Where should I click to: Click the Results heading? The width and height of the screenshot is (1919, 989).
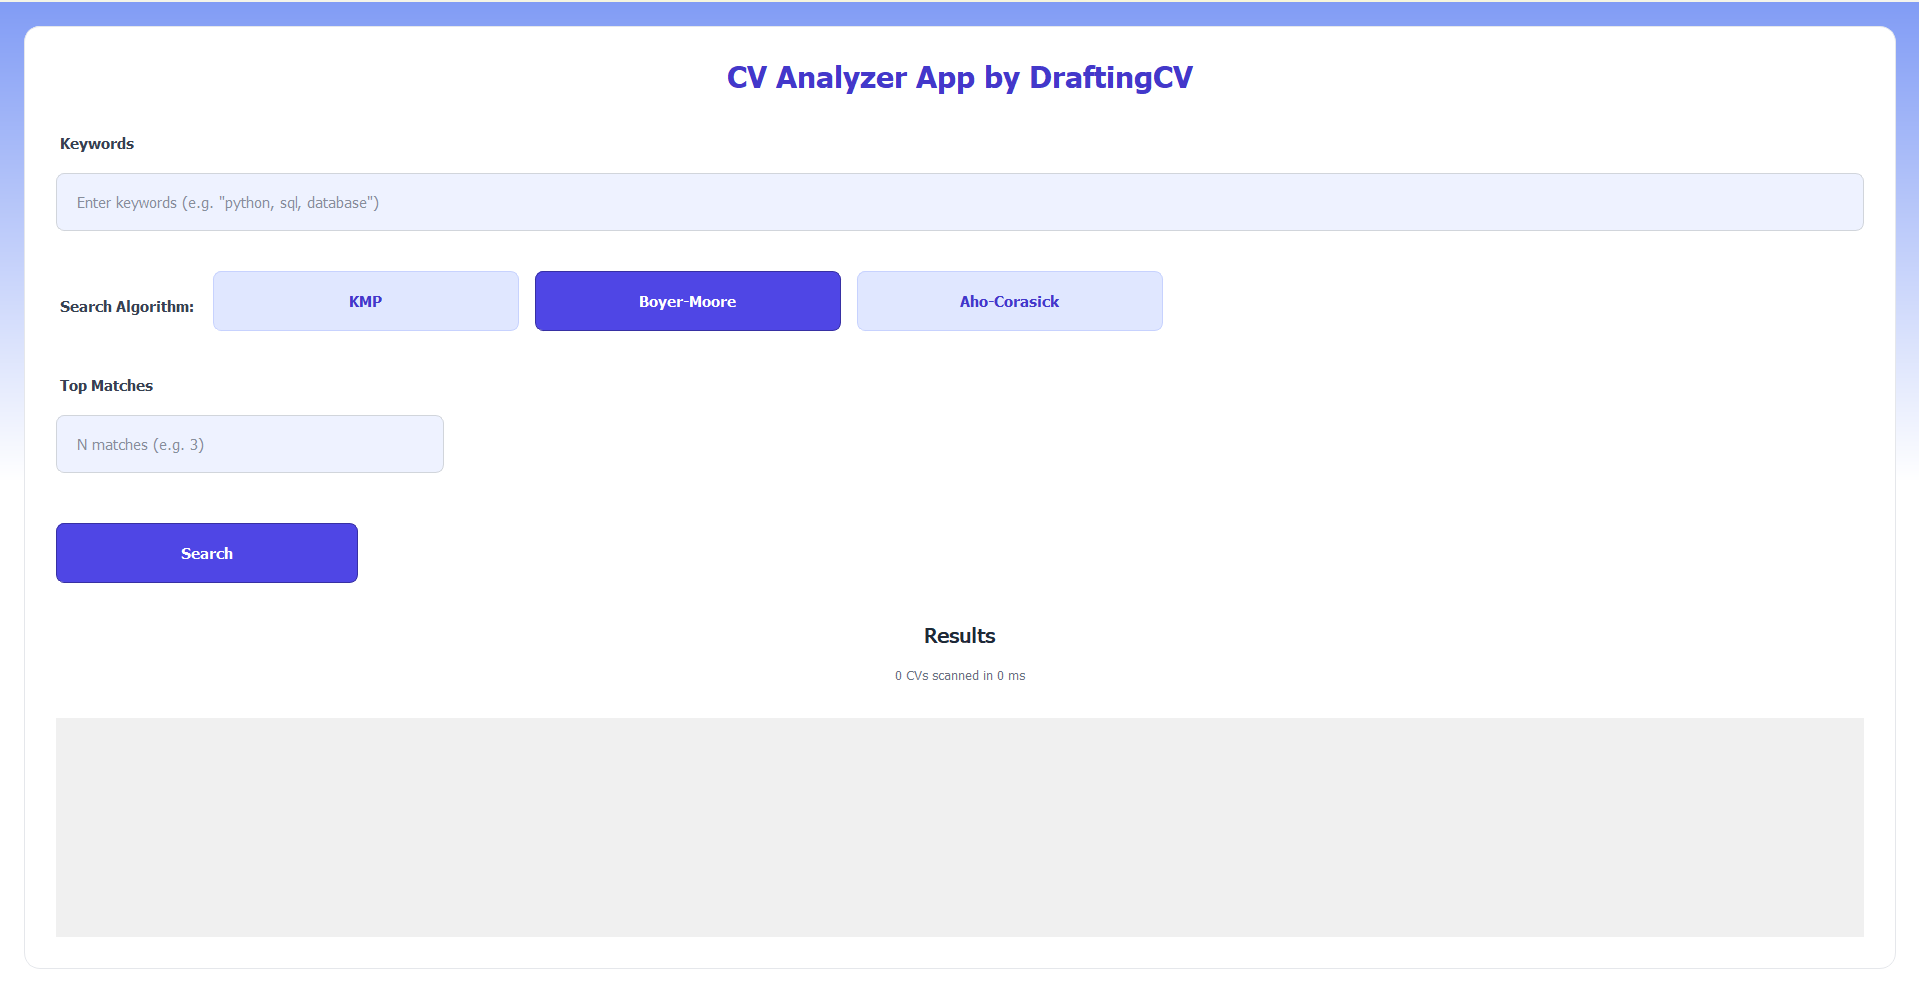[959, 636]
